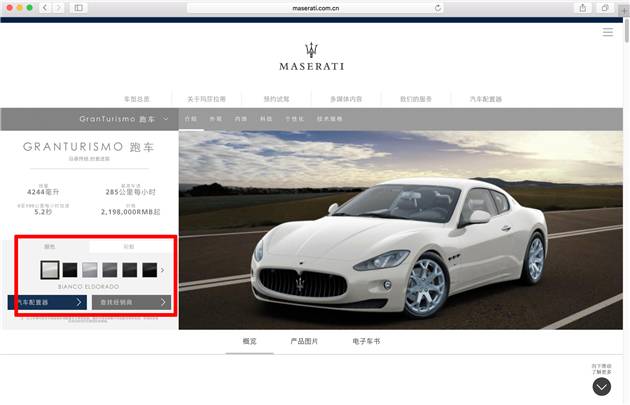Switch to the 介绍 sub-navigation tab

pos(191,119)
